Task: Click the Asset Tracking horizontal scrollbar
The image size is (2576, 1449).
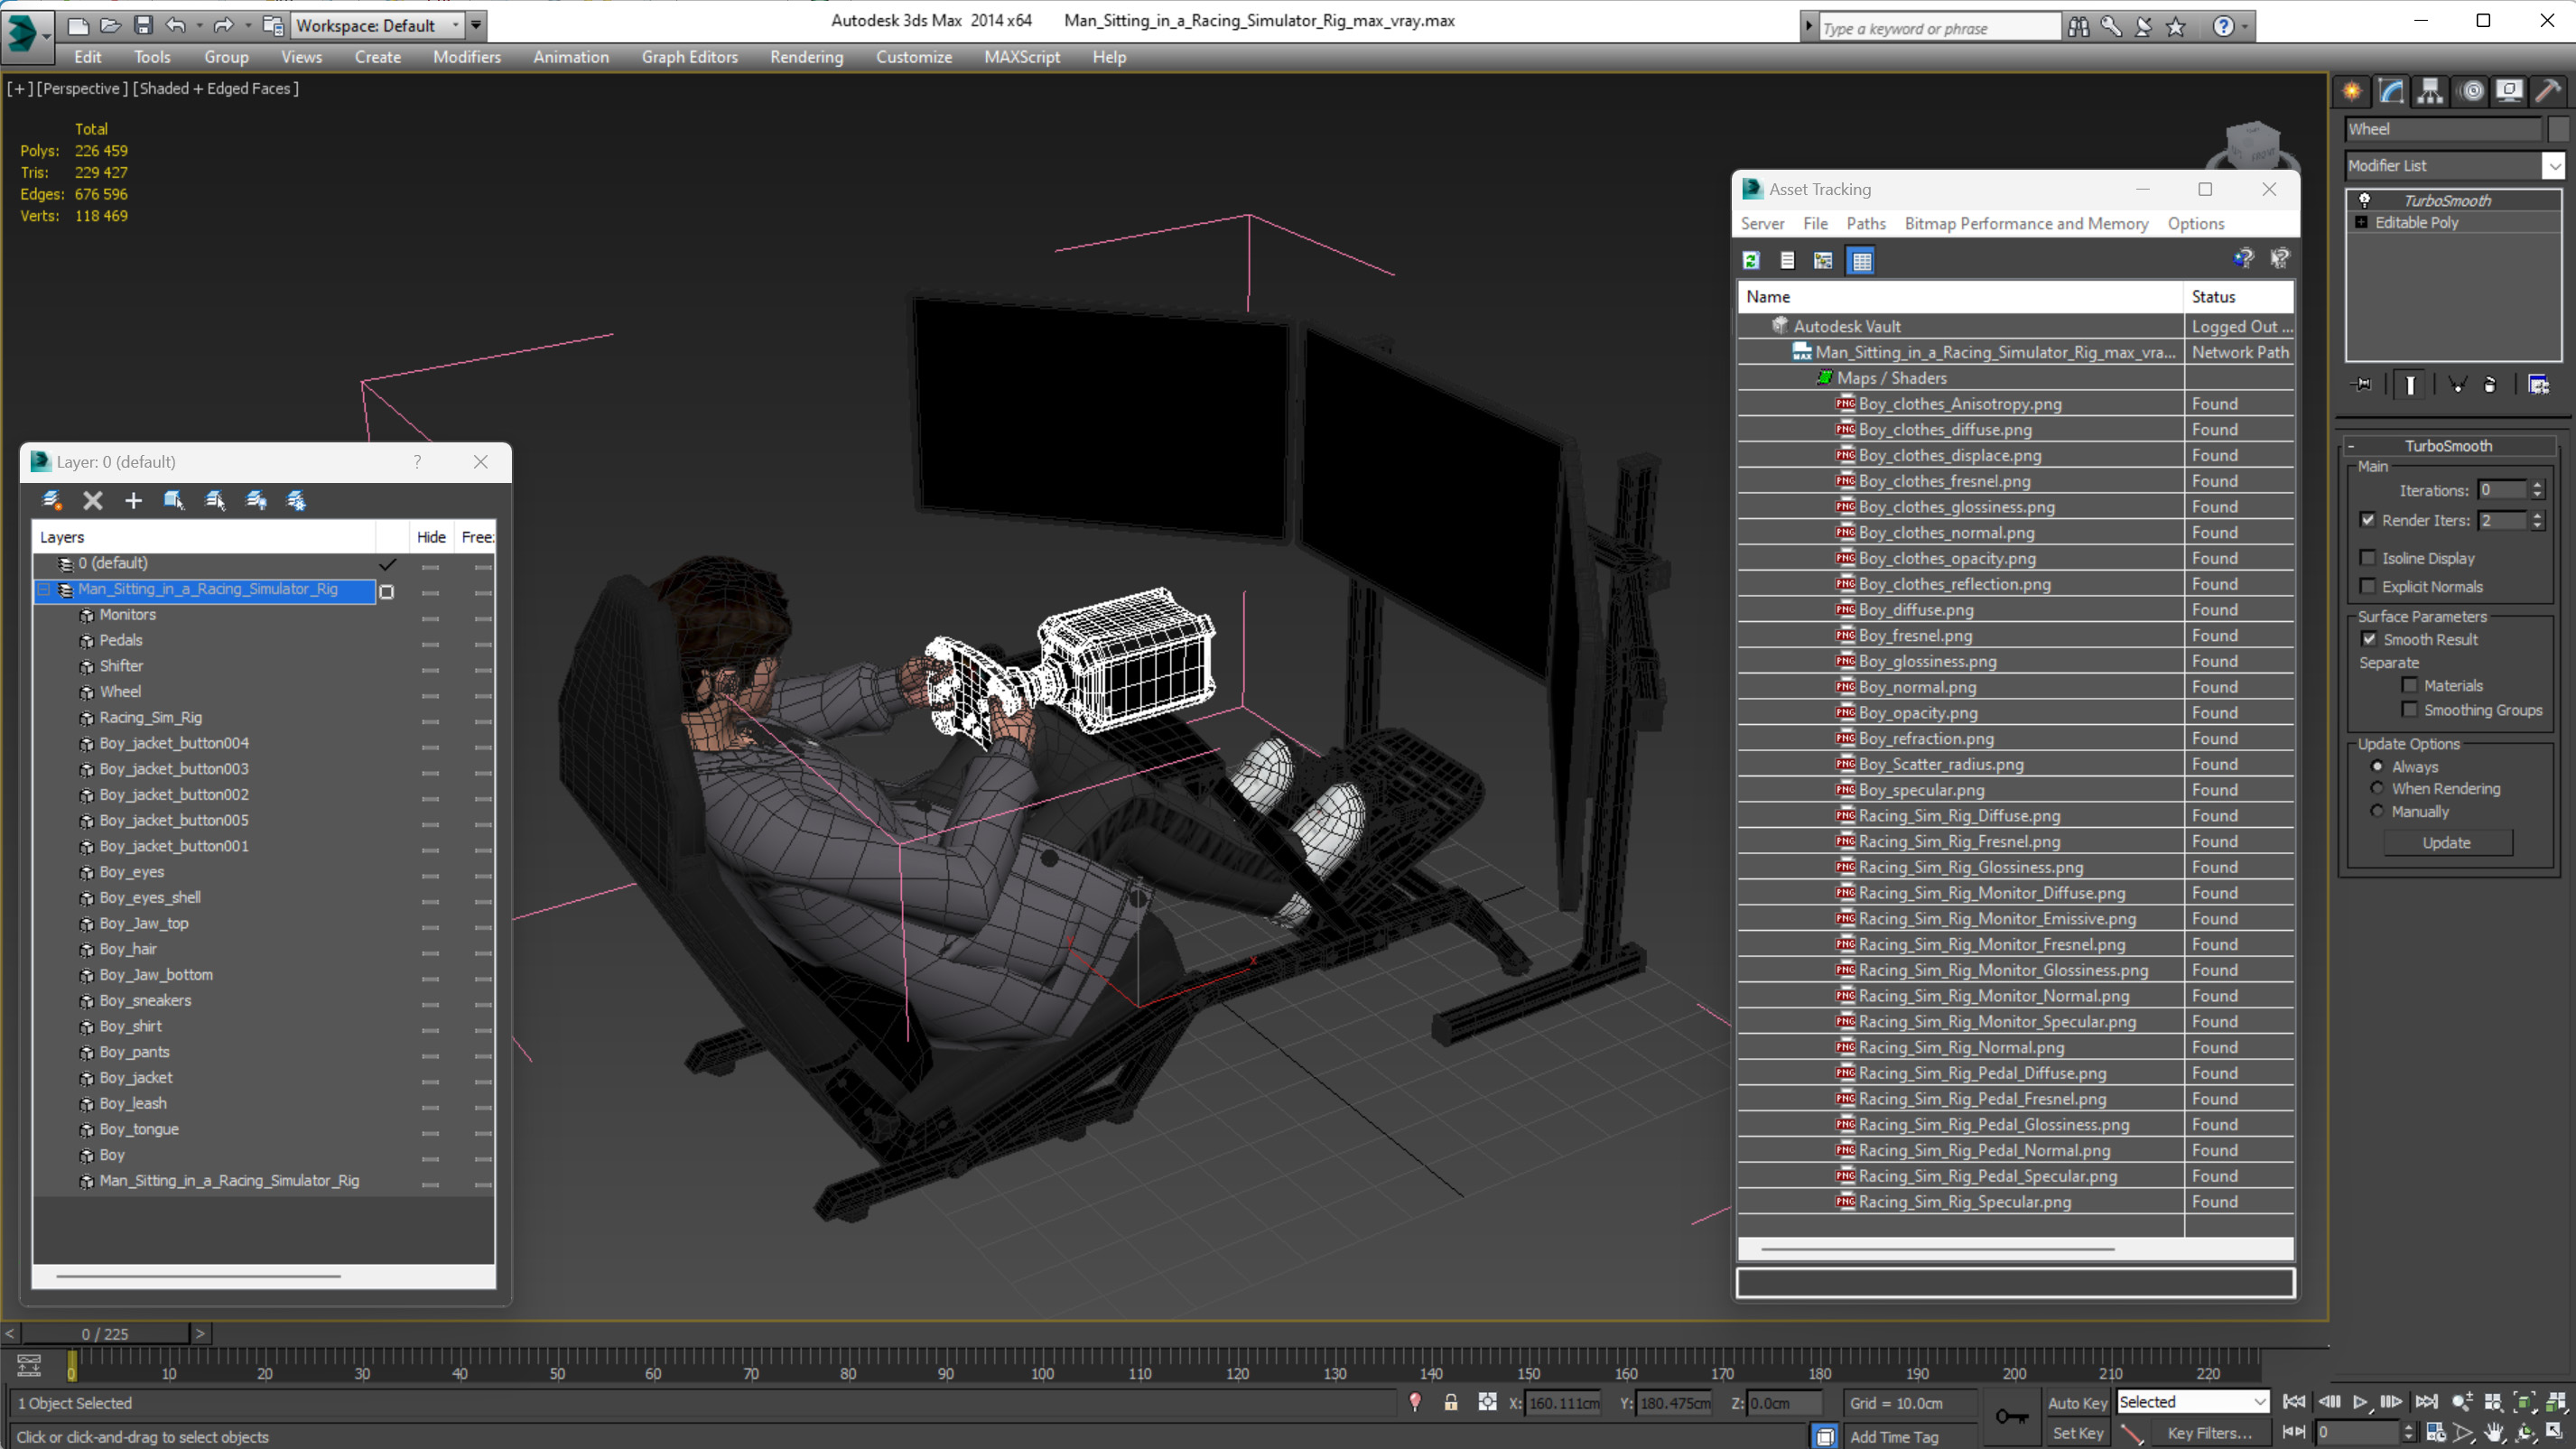Action: coord(1937,1248)
